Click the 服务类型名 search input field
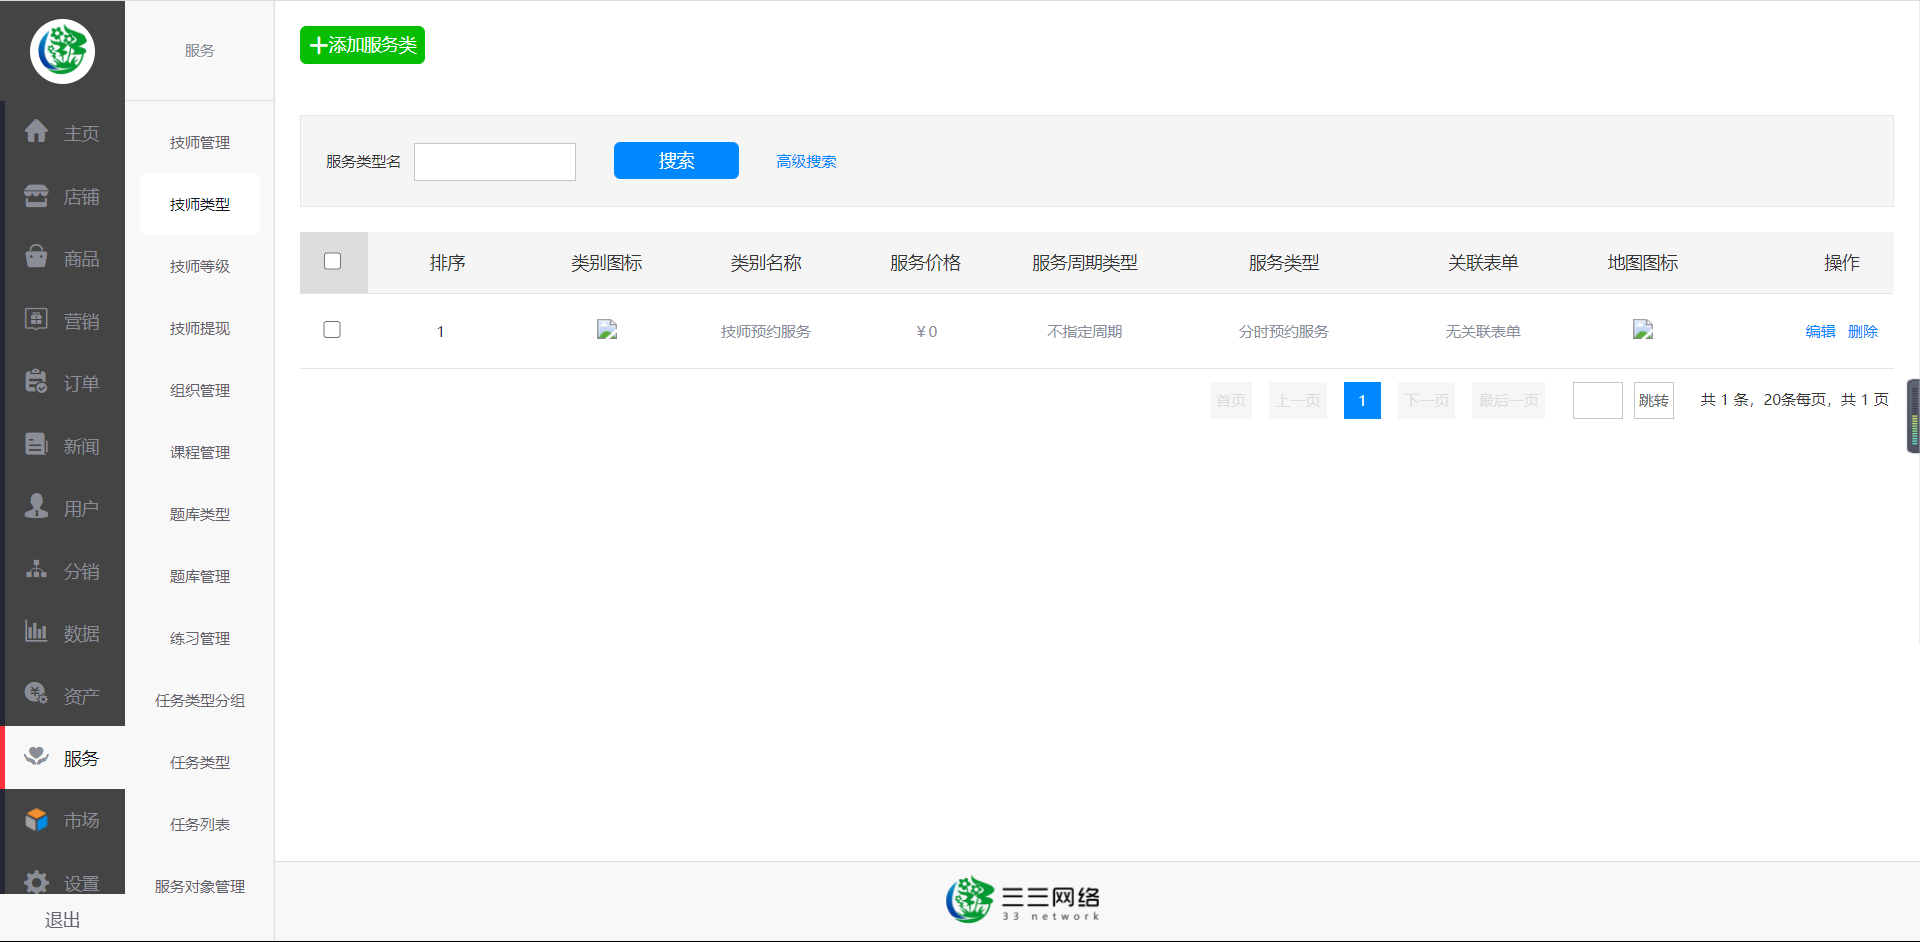 pos(495,162)
